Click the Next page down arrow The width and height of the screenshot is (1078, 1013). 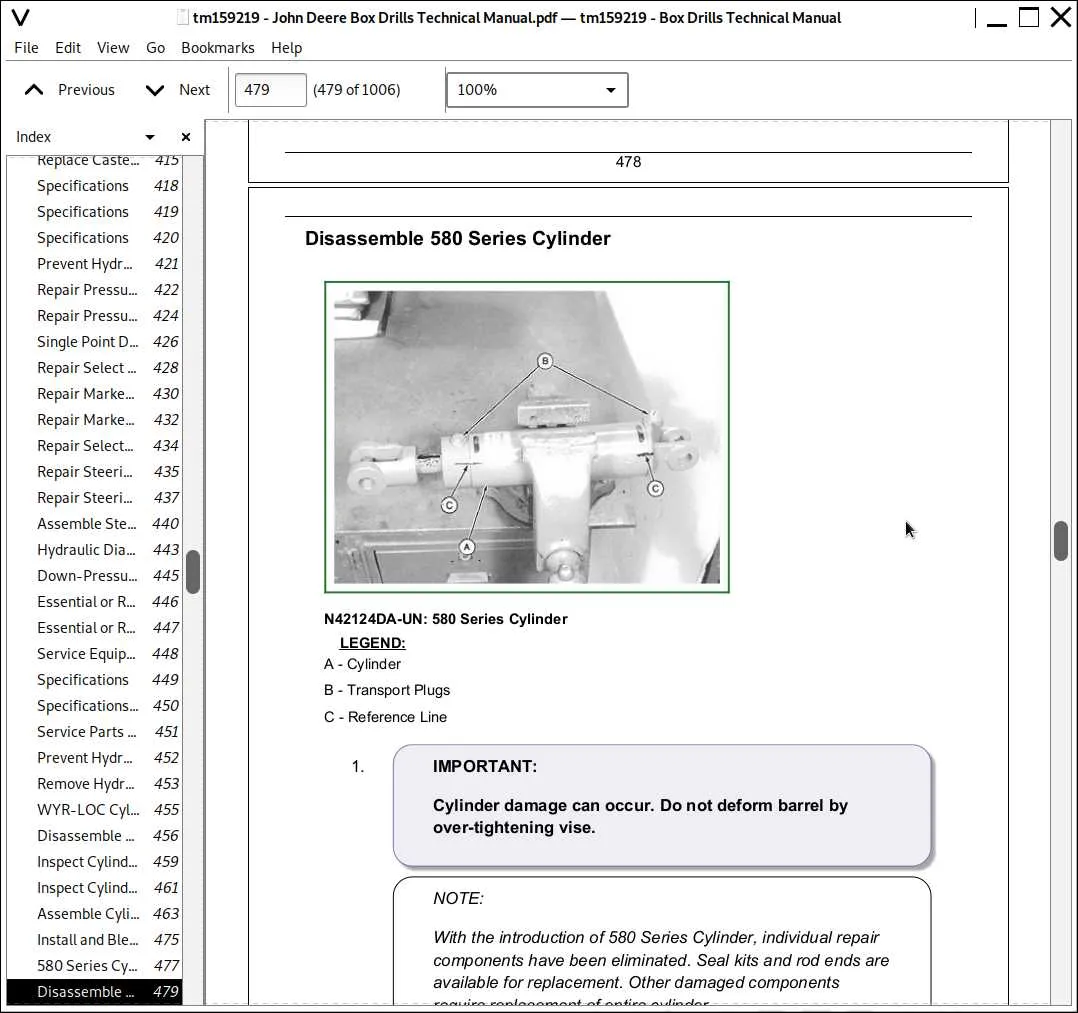[155, 90]
